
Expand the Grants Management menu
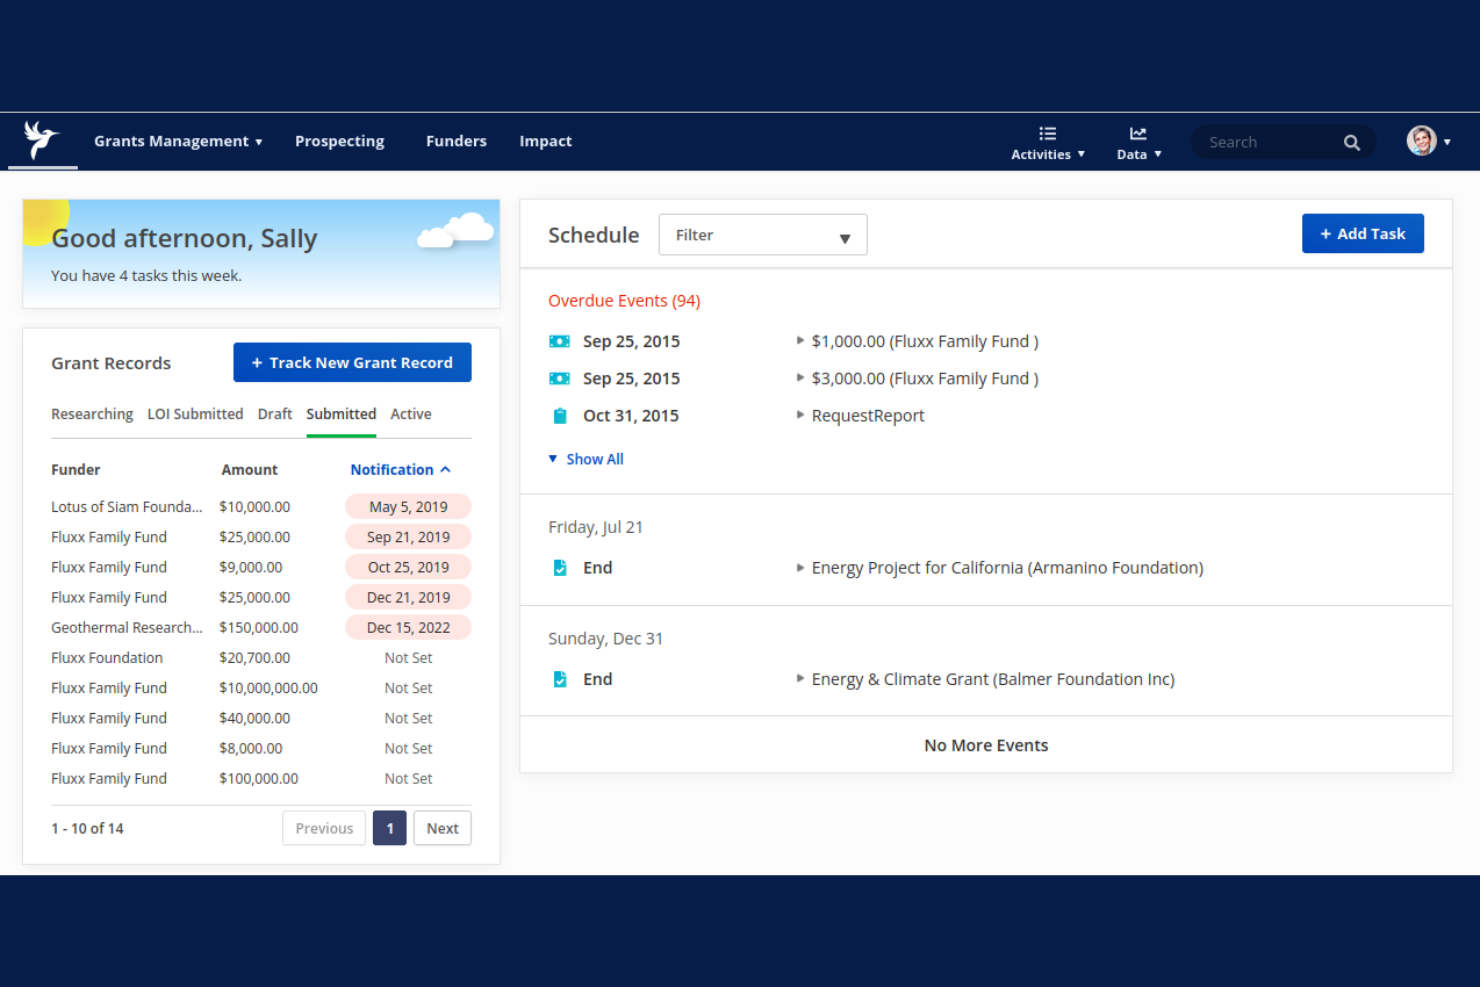click(x=178, y=141)
